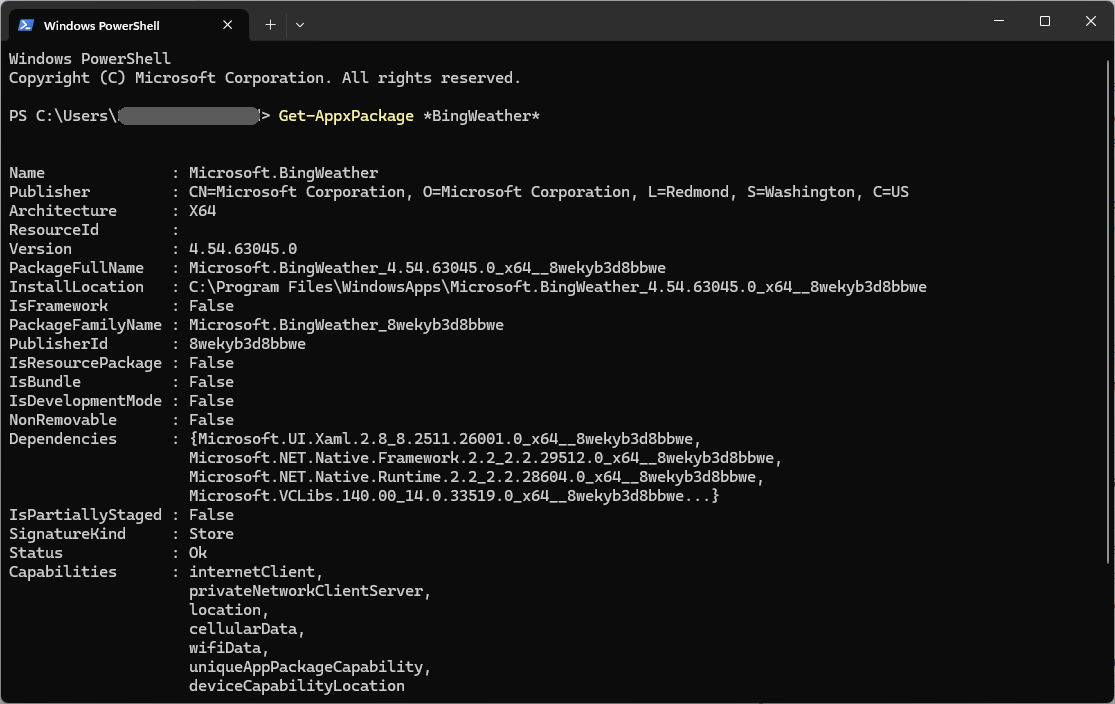Click the wifiData capability
The width and height of the screenshot is (1115, 704).
click(228, 649)
